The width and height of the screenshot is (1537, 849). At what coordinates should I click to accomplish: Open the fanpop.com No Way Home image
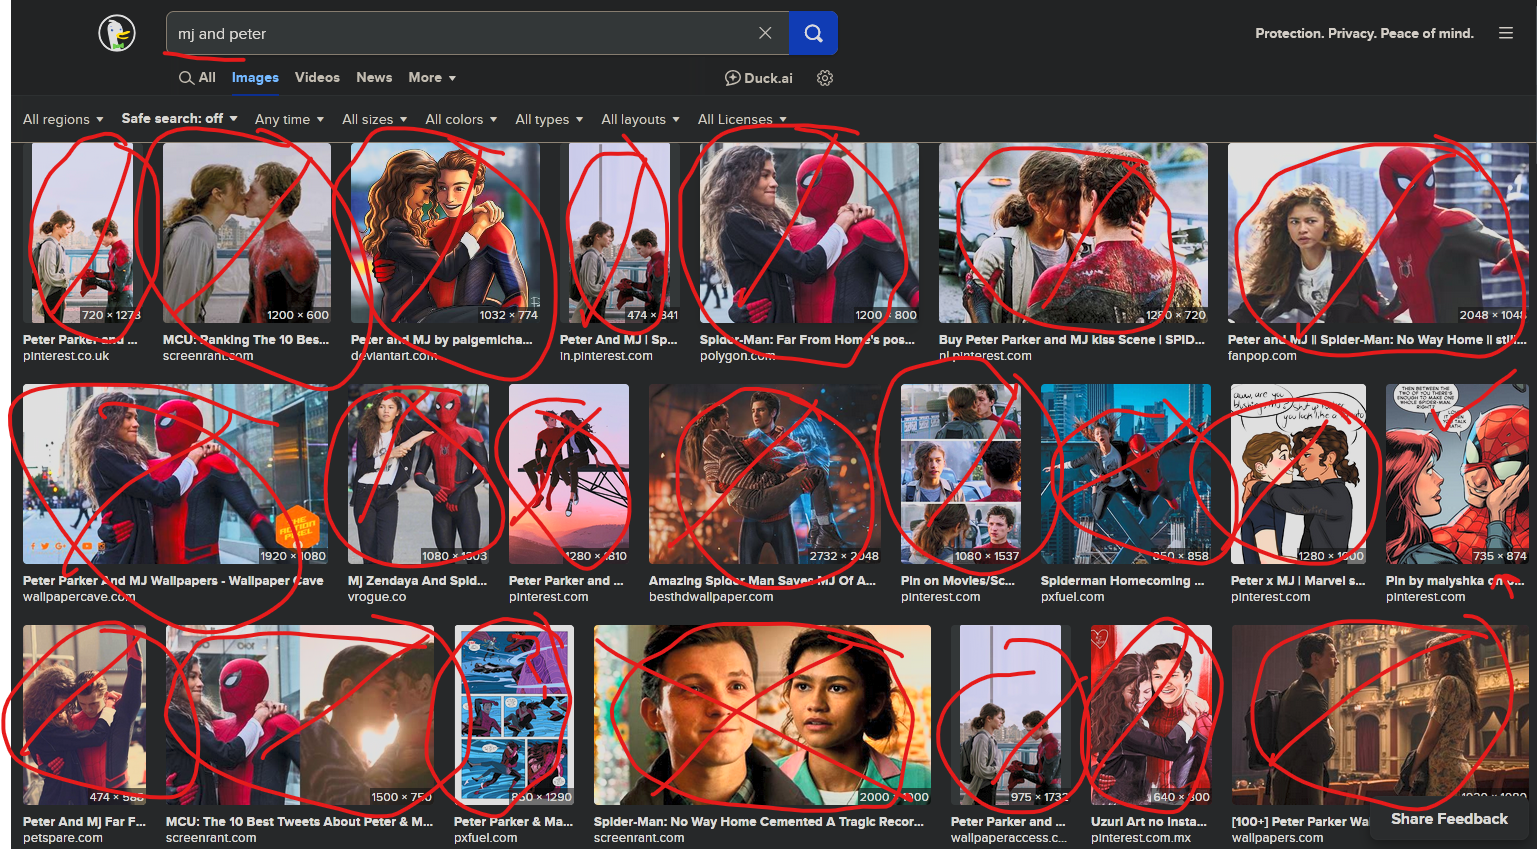click(1378, 233)
